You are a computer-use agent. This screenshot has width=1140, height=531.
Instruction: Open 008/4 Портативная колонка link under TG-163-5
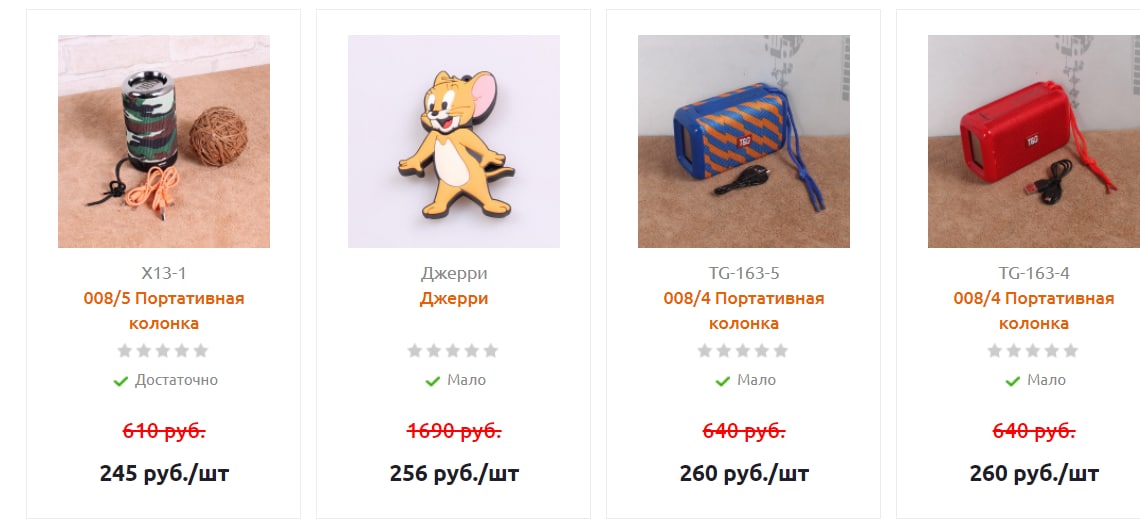744,311
